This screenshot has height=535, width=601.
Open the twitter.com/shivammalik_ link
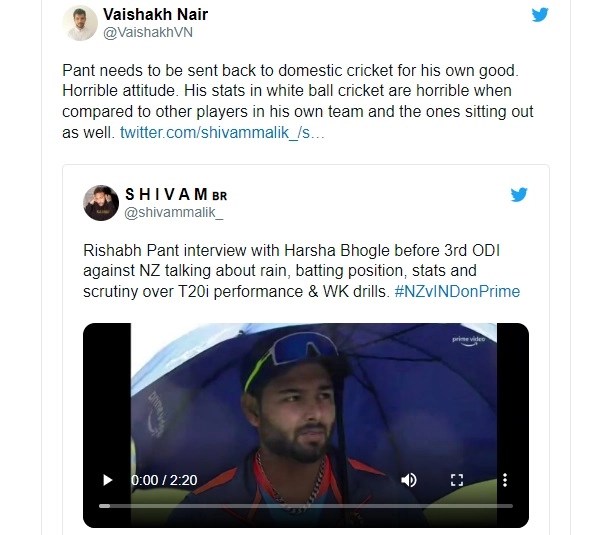[222, 133]
